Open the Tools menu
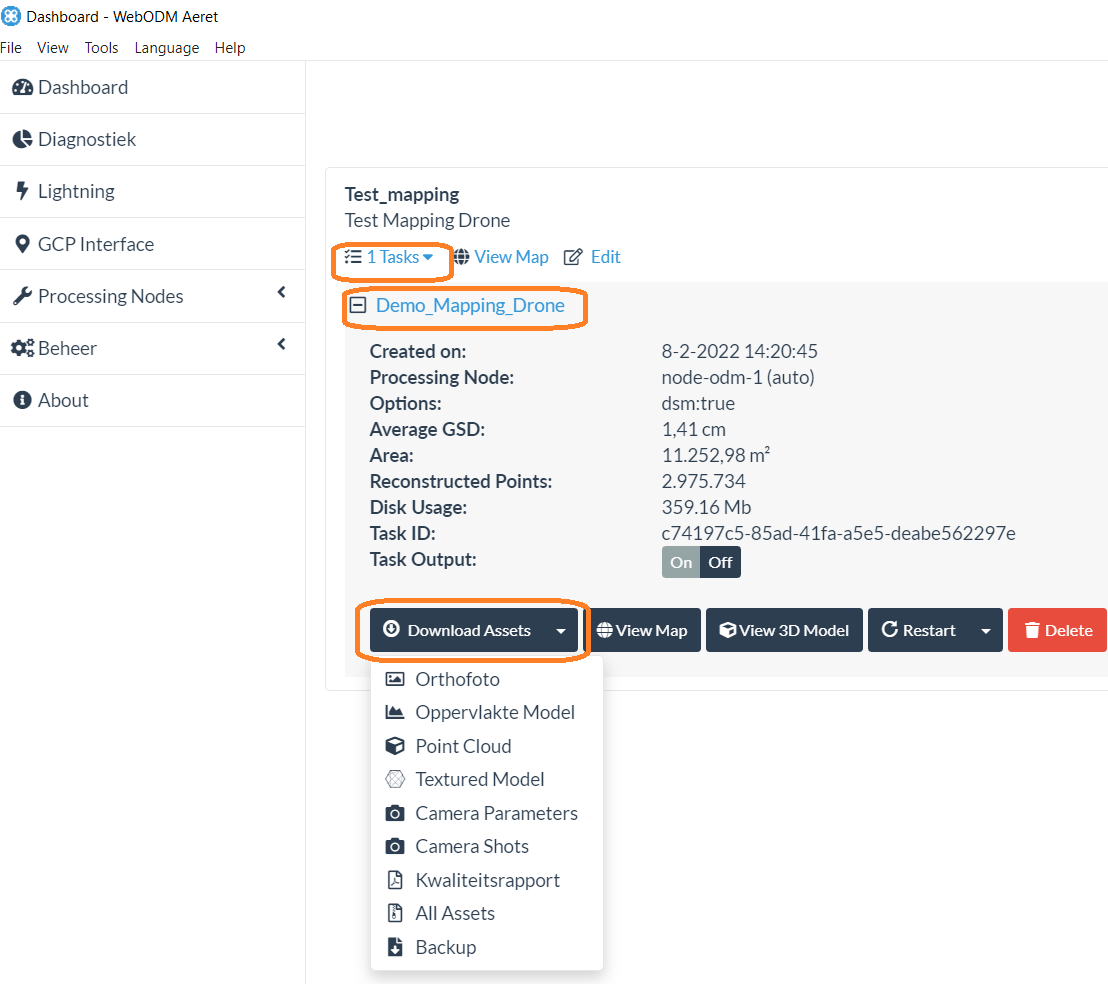The height and width of the screenshot is (984, 1108). pos(101,47)
